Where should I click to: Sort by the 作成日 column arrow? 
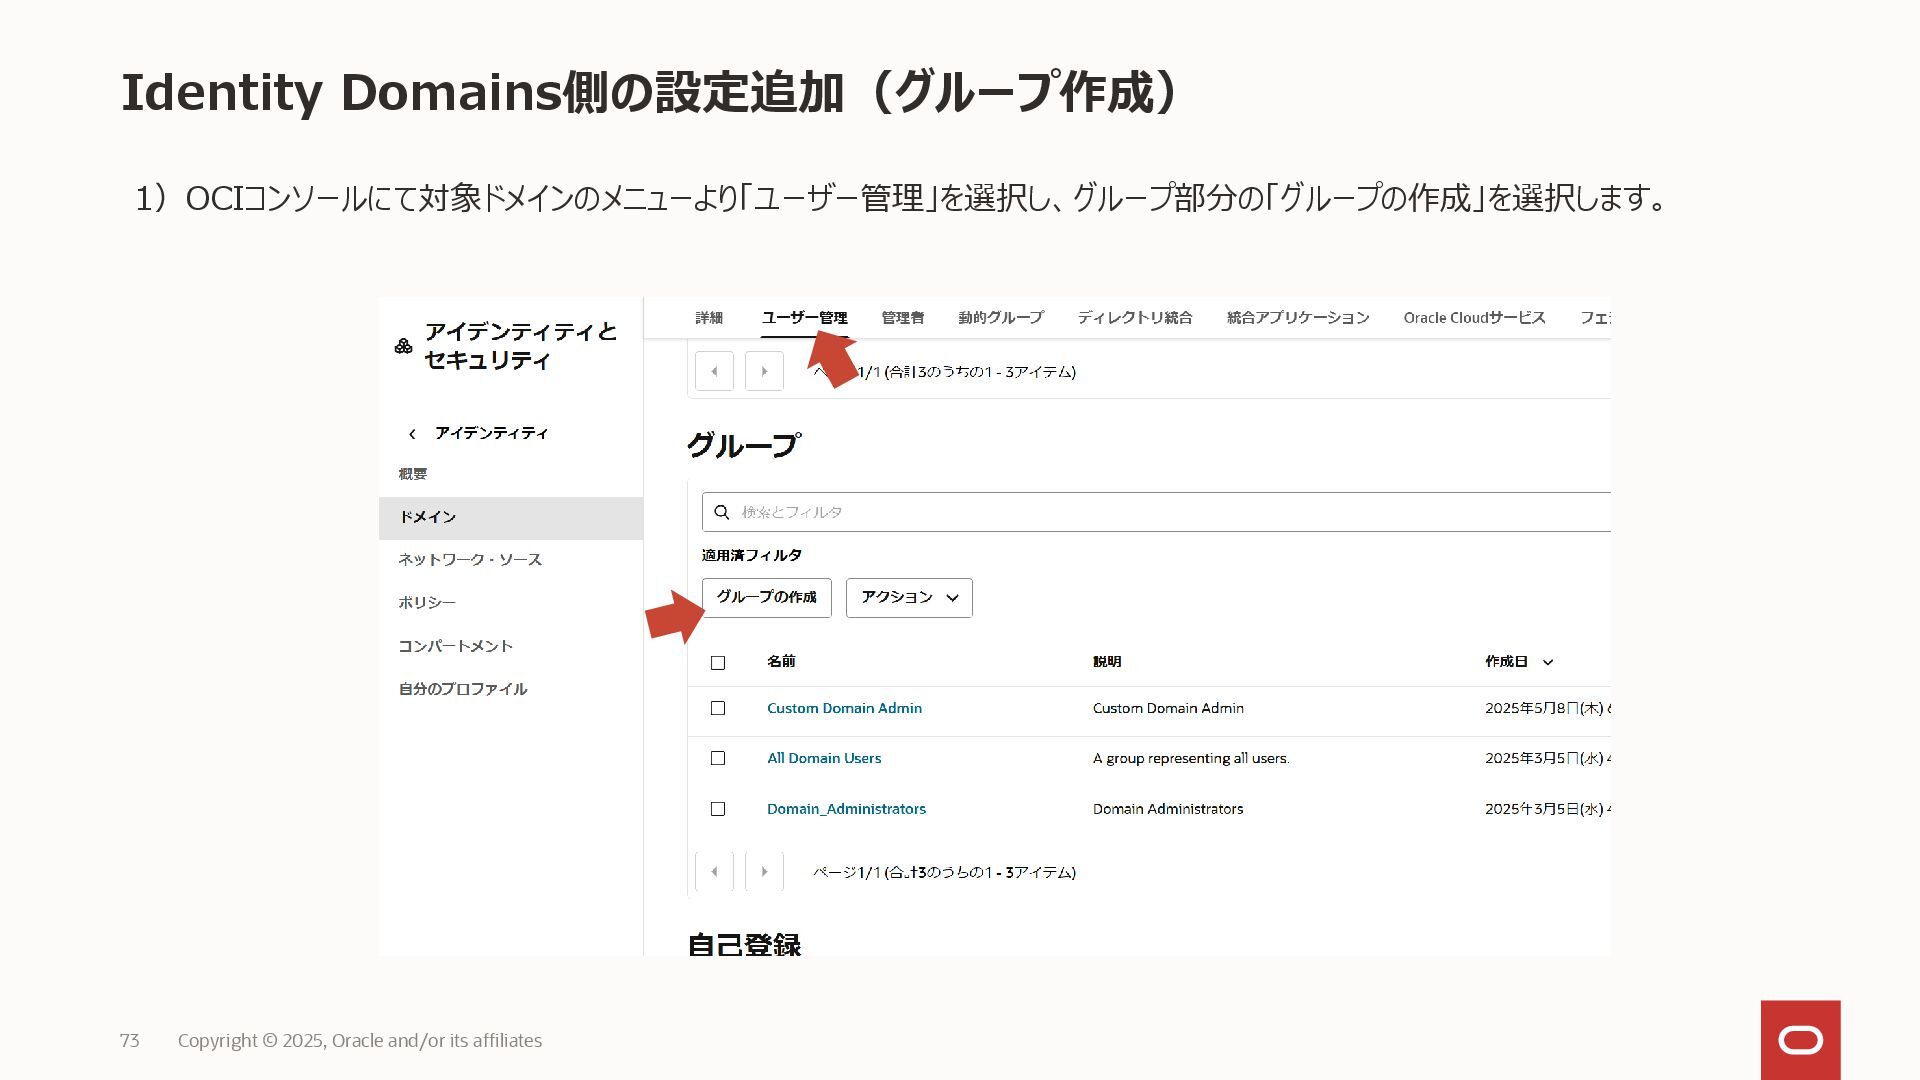[1548, 662]
